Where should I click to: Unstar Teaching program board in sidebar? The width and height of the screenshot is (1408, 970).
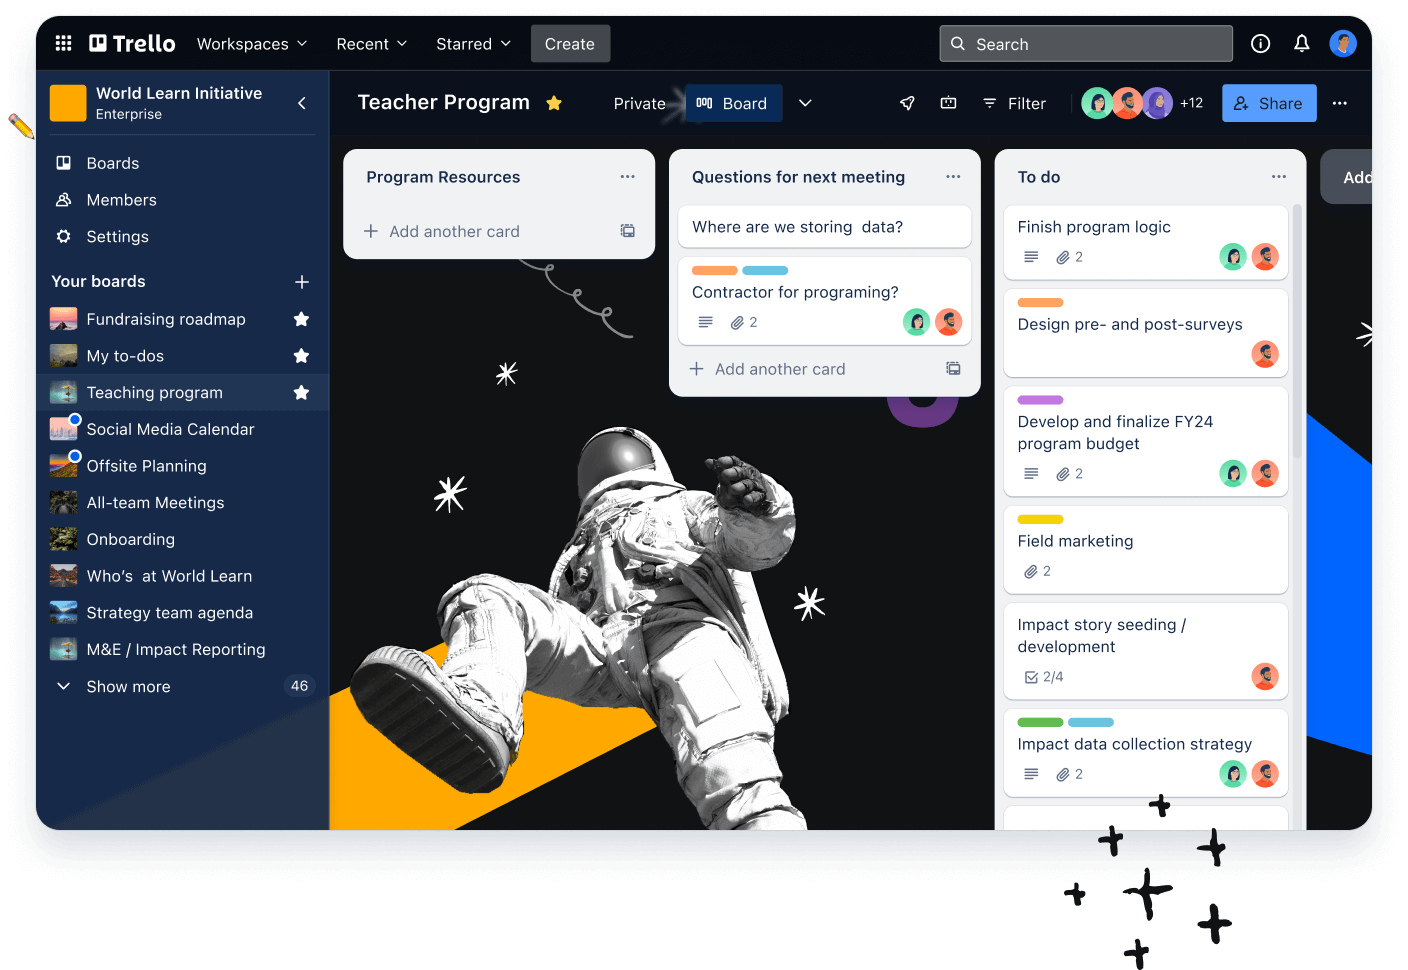click(x=301, y=393)
